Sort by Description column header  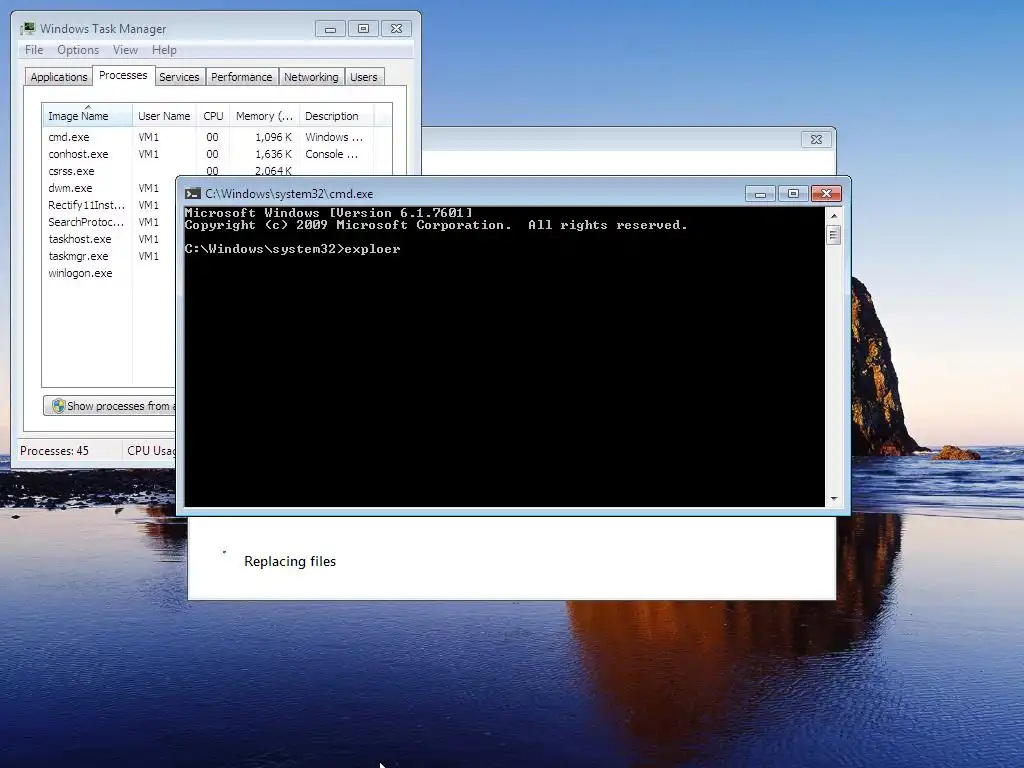(336, 116)
